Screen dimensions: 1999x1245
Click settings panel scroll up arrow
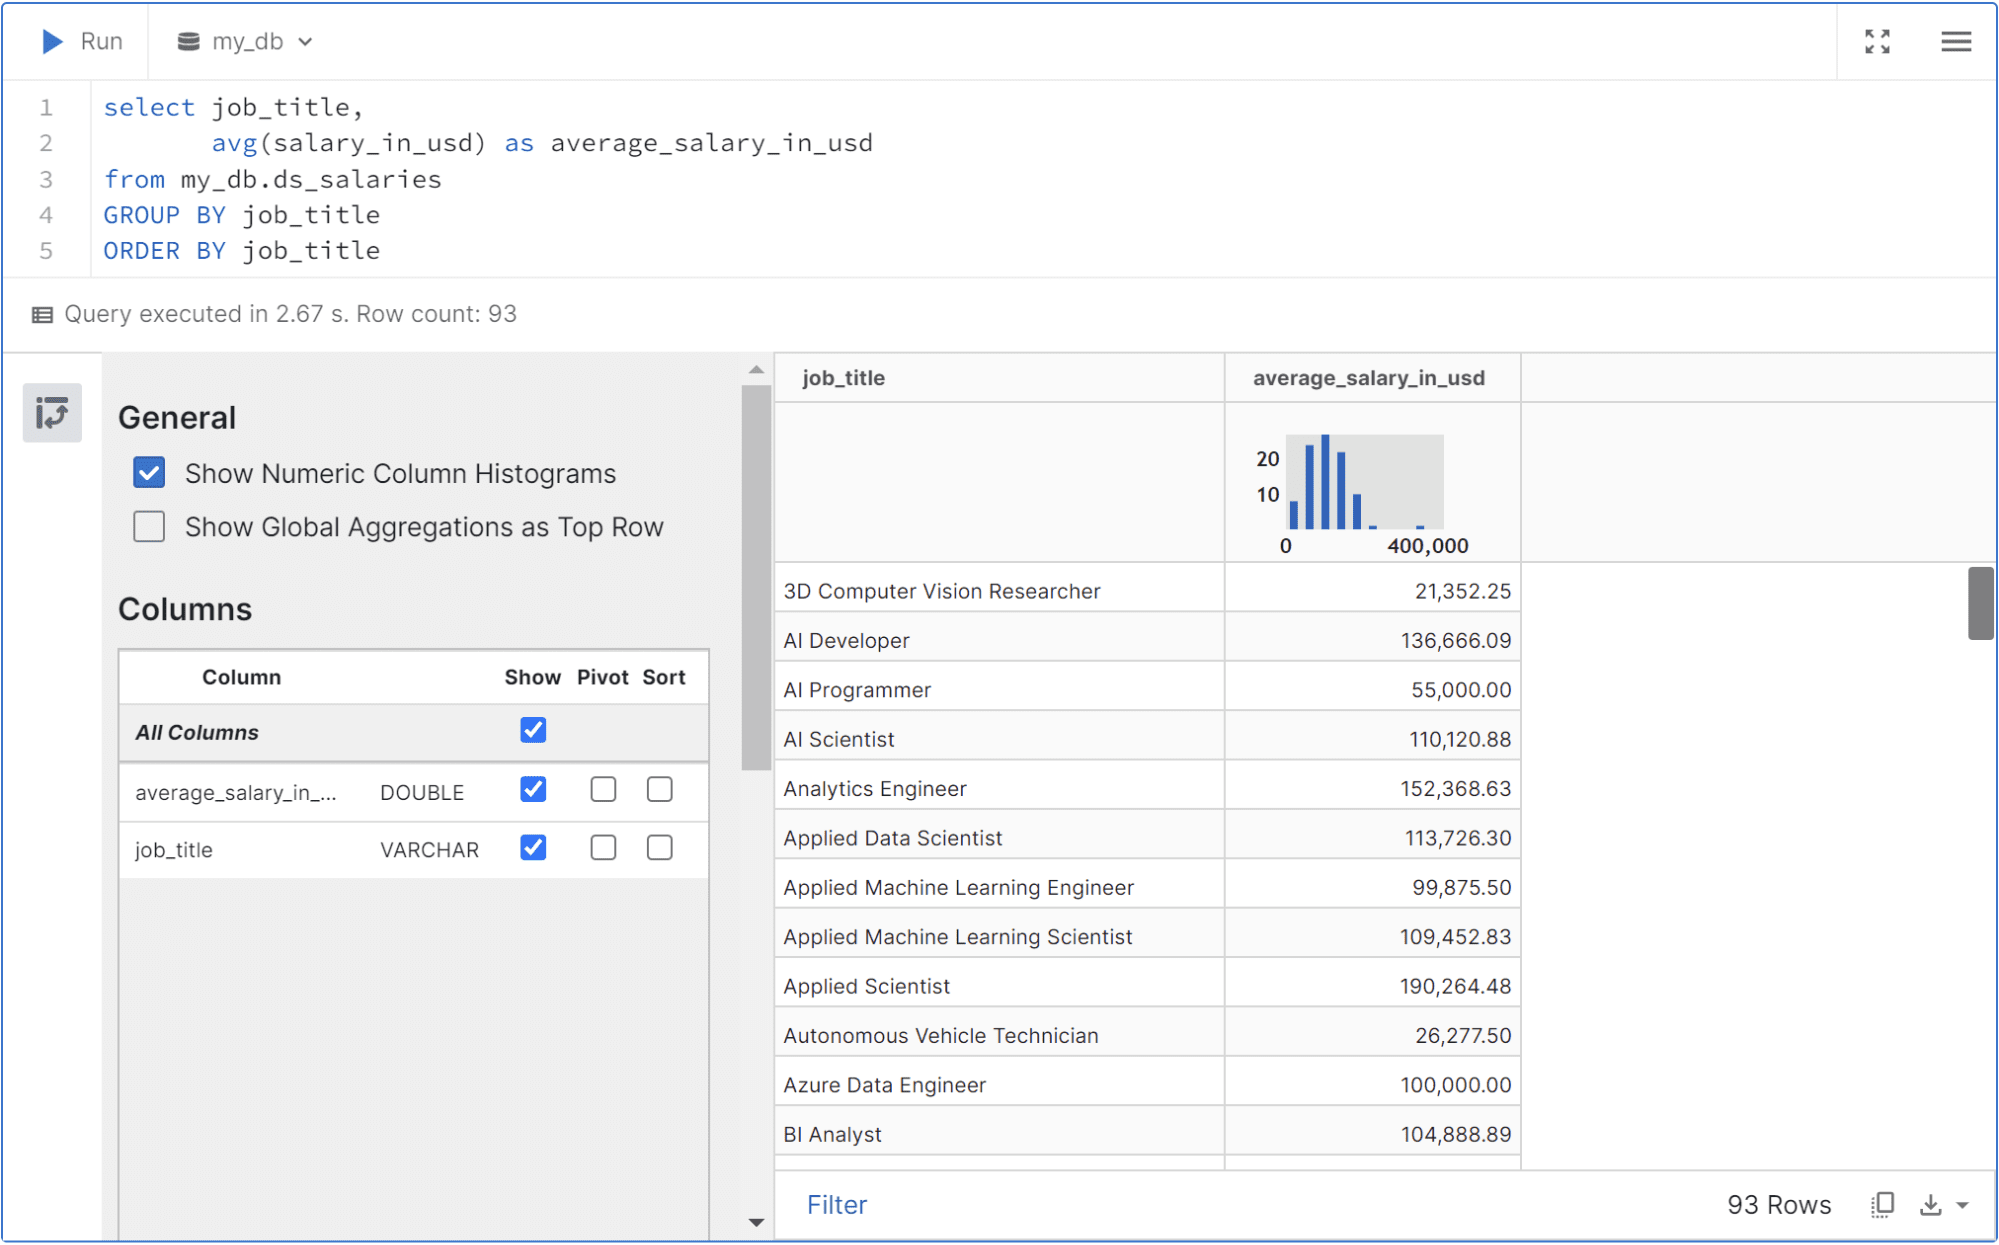756,370
